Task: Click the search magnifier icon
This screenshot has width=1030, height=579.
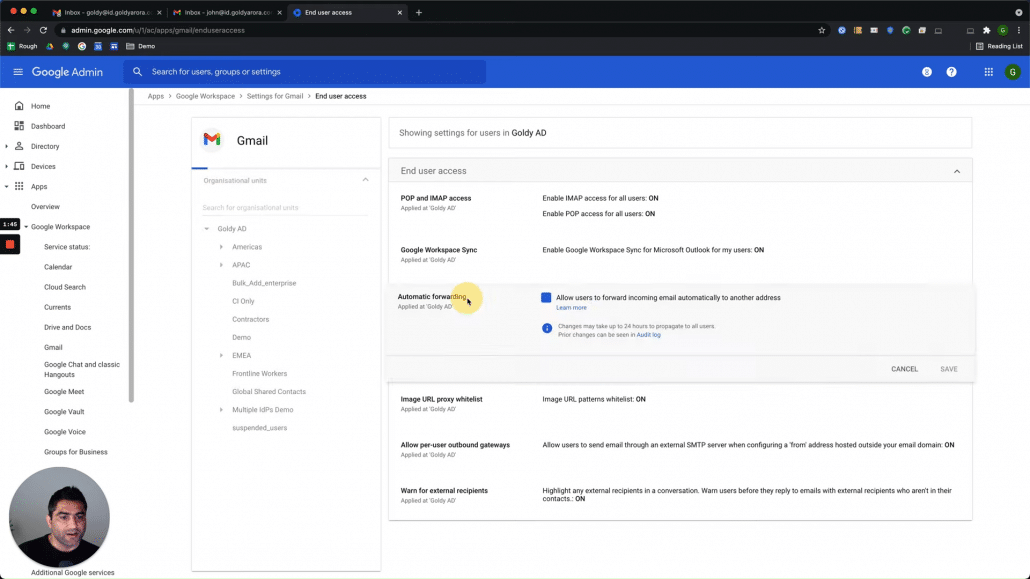Action: tap(137, 72)
